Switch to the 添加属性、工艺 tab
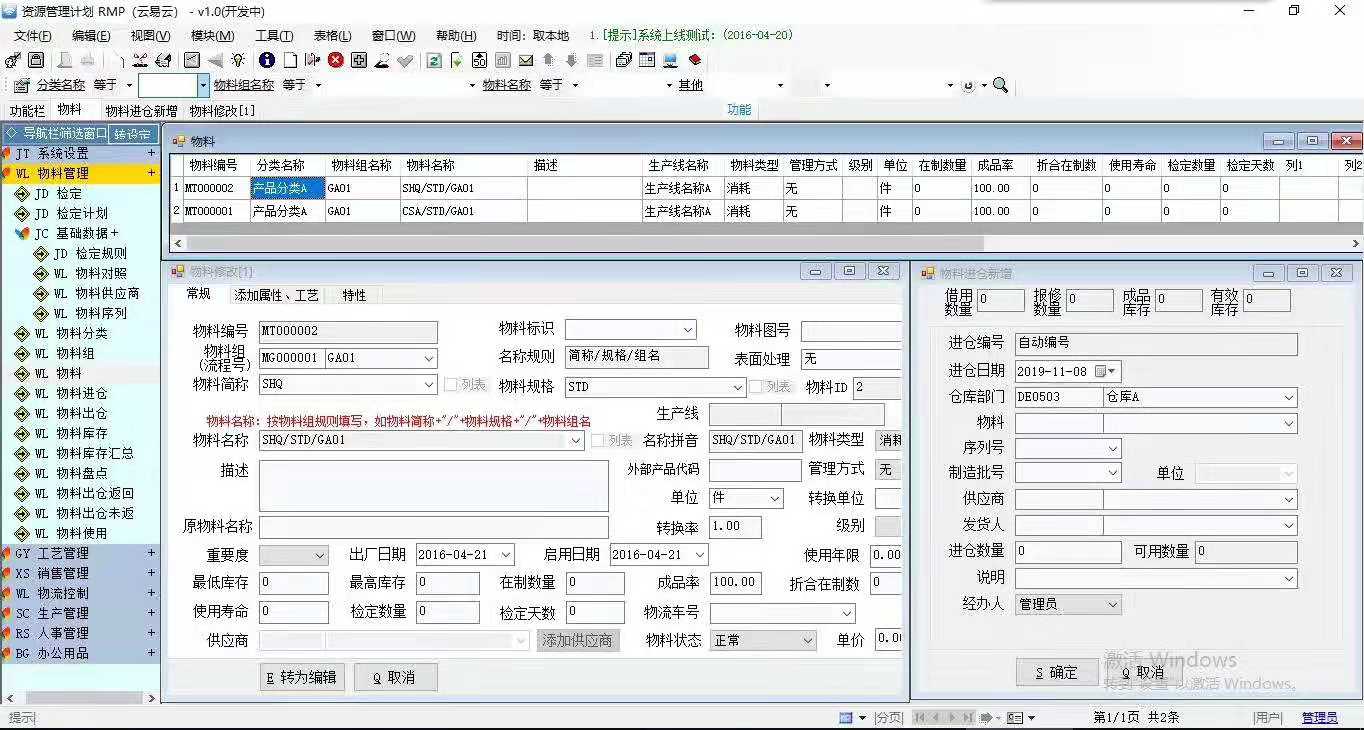Viewport: 1364px width, 730px height. pyautogui.click(x=276, y=296)
